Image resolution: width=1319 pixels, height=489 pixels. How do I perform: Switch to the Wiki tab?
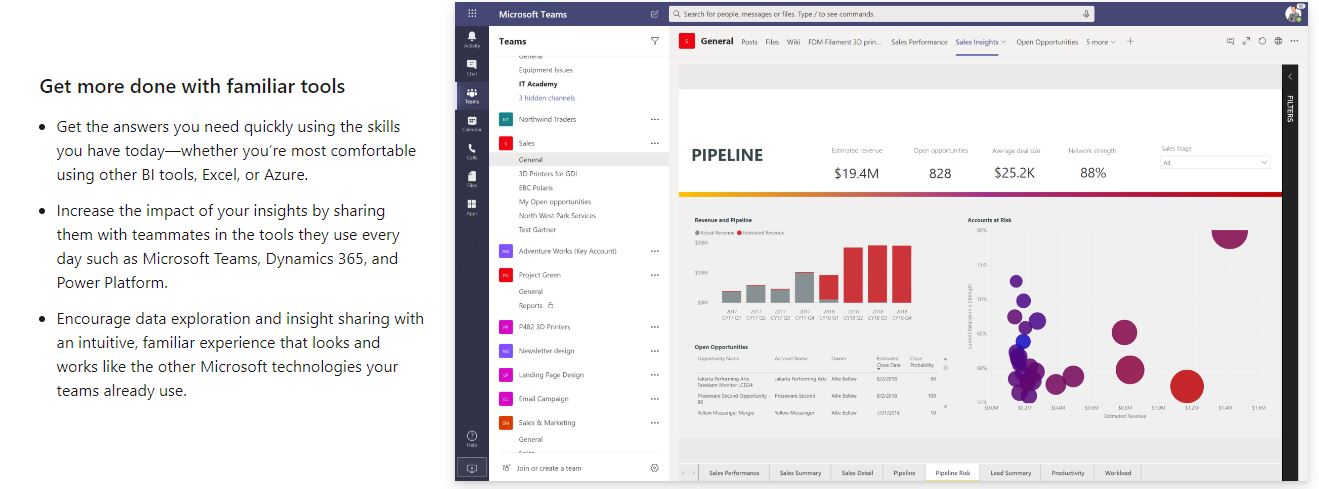(794, 42)
